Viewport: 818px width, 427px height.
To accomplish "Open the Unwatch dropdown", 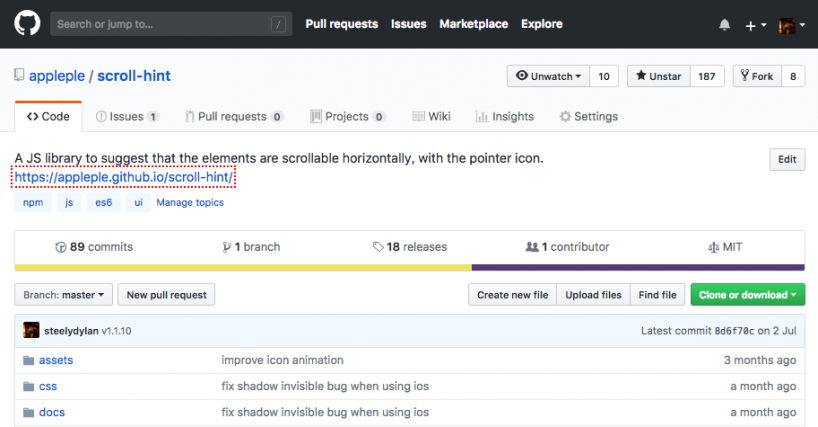I will (x=548, y=77).
